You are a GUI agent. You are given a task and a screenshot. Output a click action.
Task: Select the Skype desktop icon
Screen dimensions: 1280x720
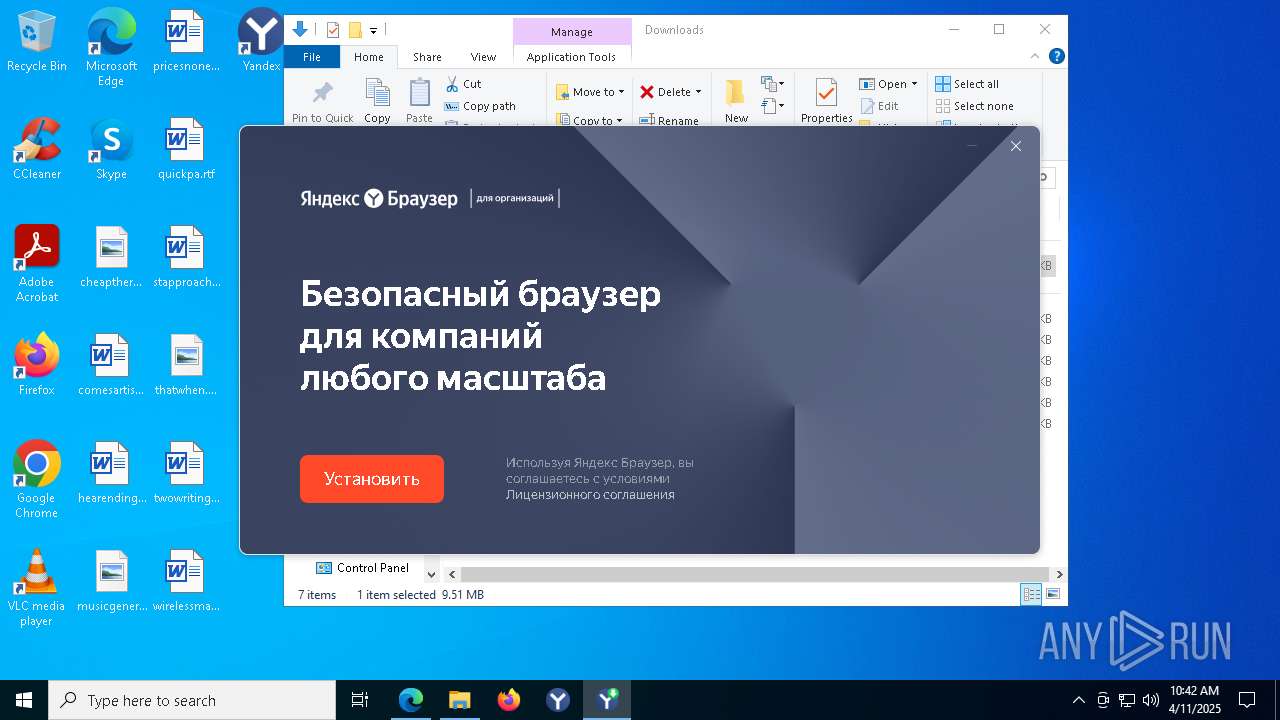[111, 149]
